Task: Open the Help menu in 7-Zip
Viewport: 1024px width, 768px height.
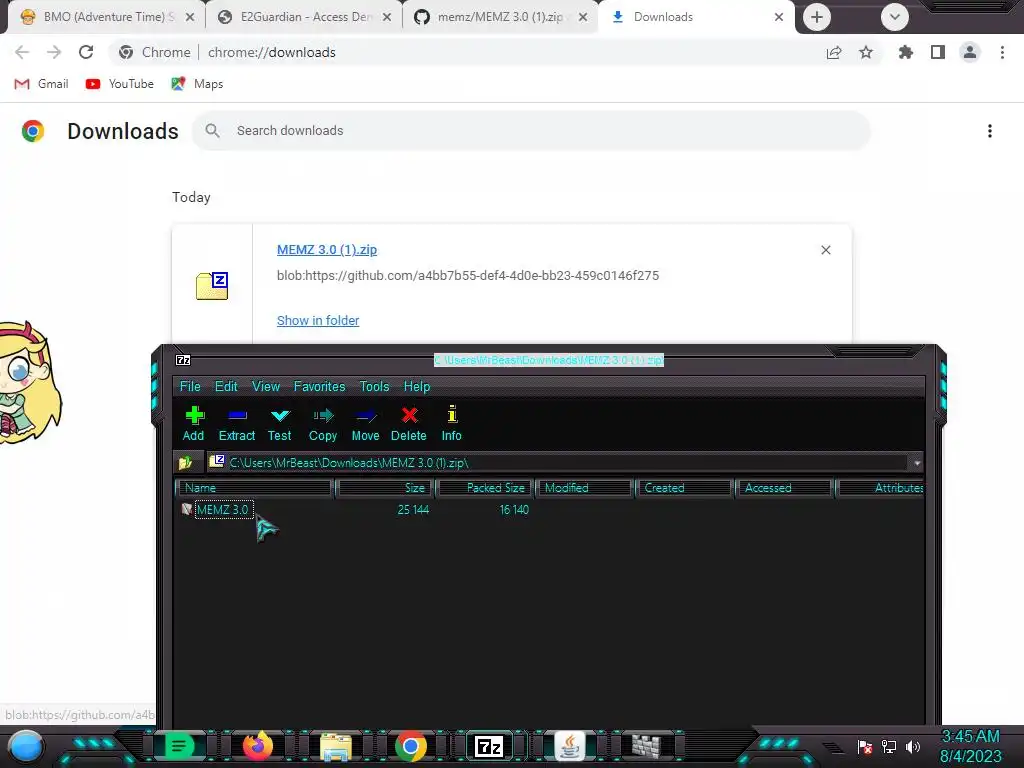Action: click(x=417, y=387)
